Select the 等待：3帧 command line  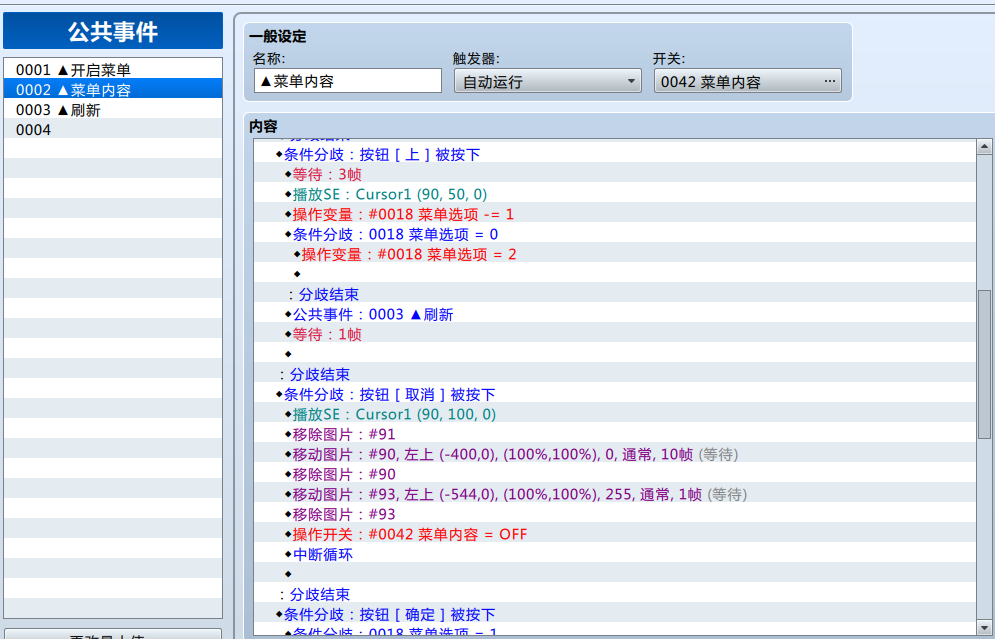(614, 175)
